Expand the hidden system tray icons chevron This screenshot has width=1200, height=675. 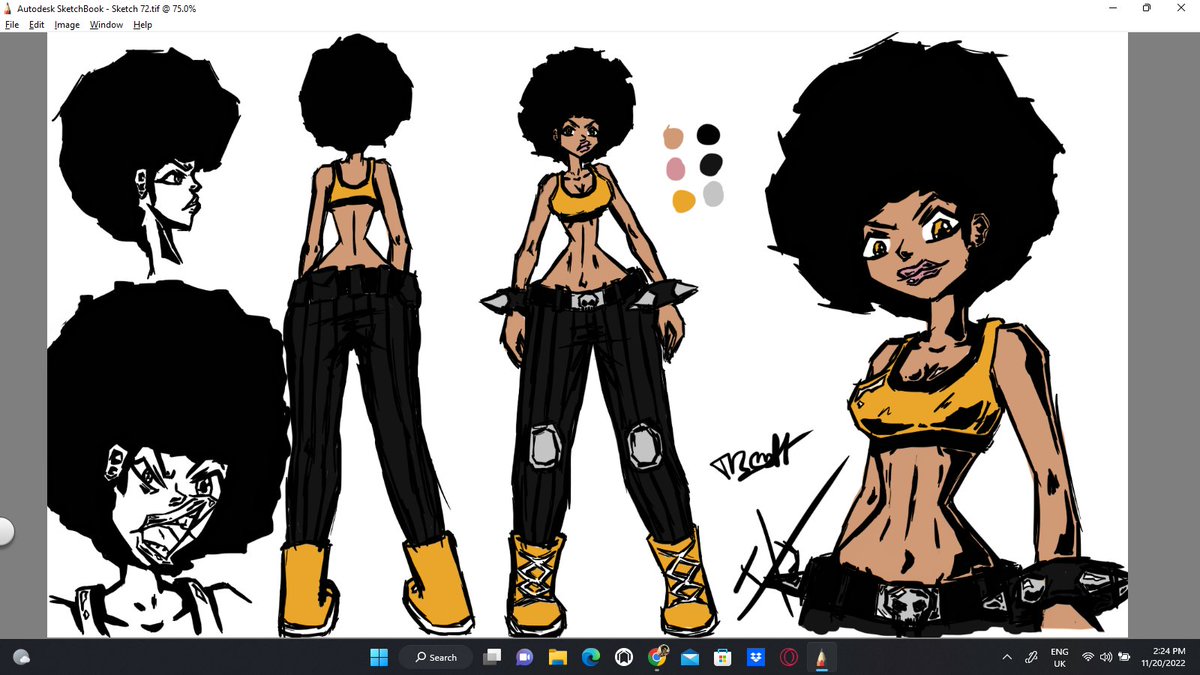pos(1007,657)
